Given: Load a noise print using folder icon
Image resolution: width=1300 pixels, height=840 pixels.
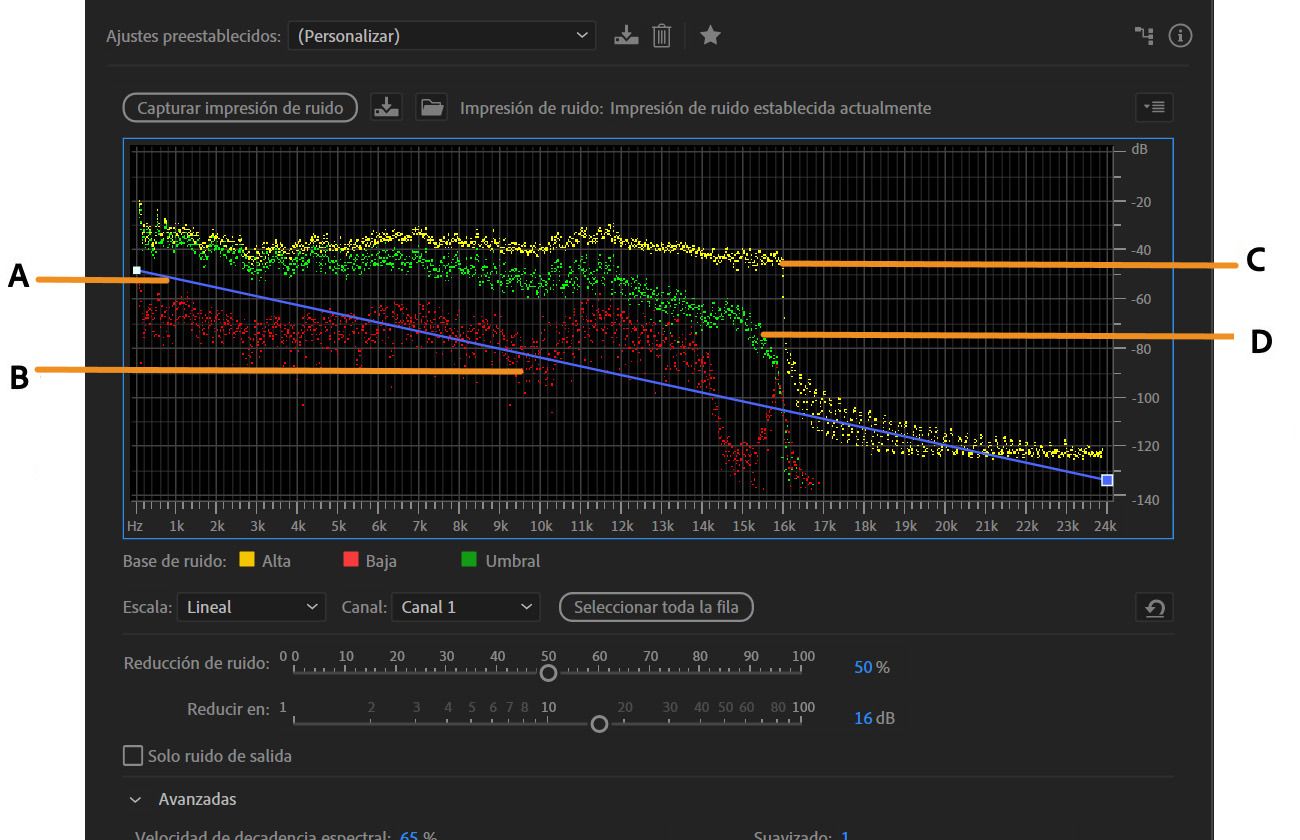Looking at the screenshot, I should 431,107.
